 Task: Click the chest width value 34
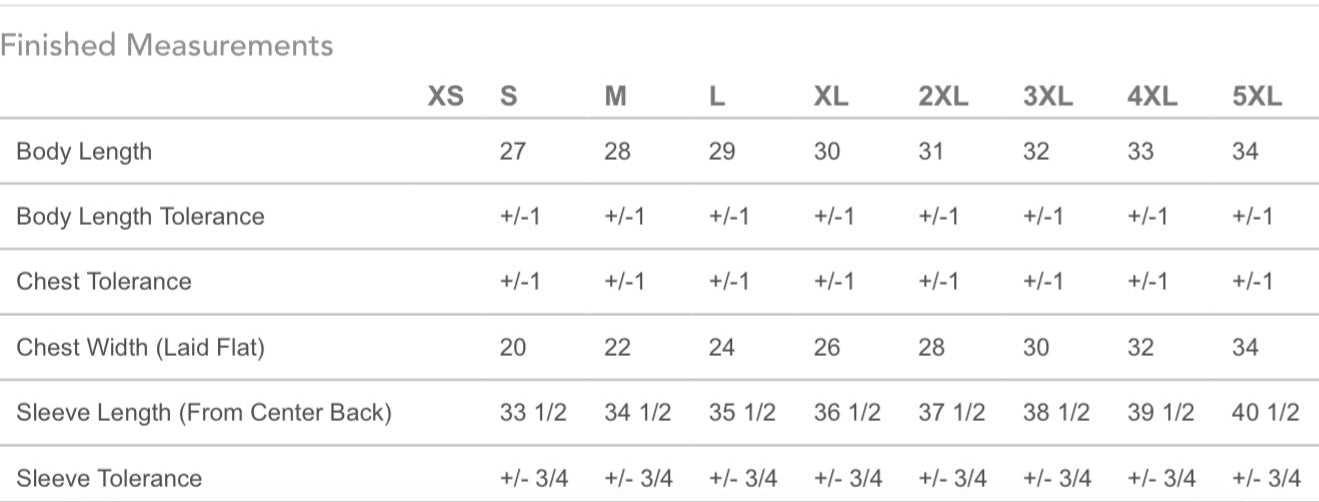coord(1245,348)
